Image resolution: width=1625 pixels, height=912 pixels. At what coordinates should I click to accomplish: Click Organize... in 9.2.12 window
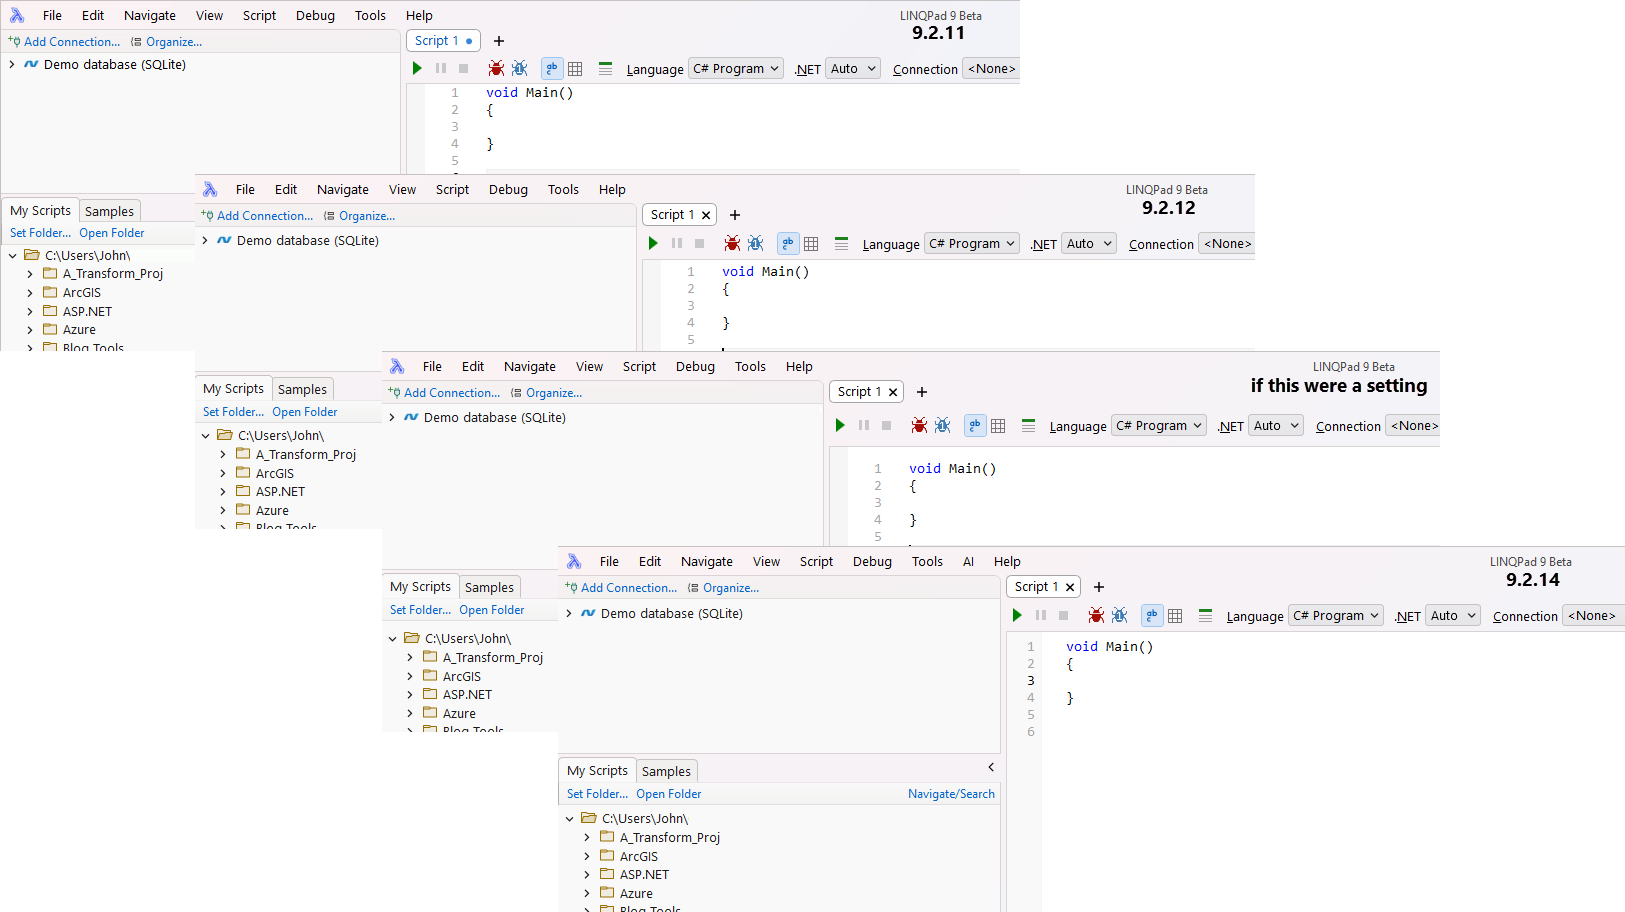click(359, 215)
